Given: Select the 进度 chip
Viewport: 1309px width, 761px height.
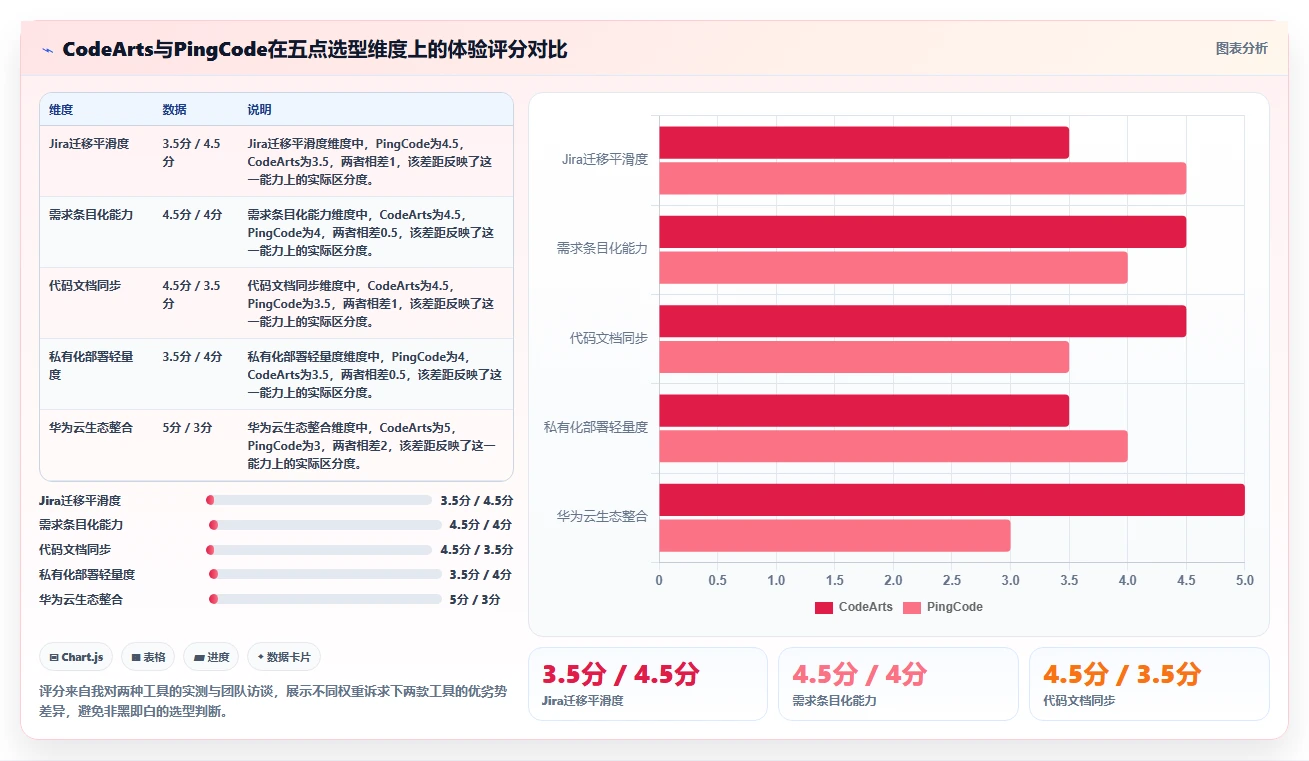Looking at the screenshot, I should 211,657.
